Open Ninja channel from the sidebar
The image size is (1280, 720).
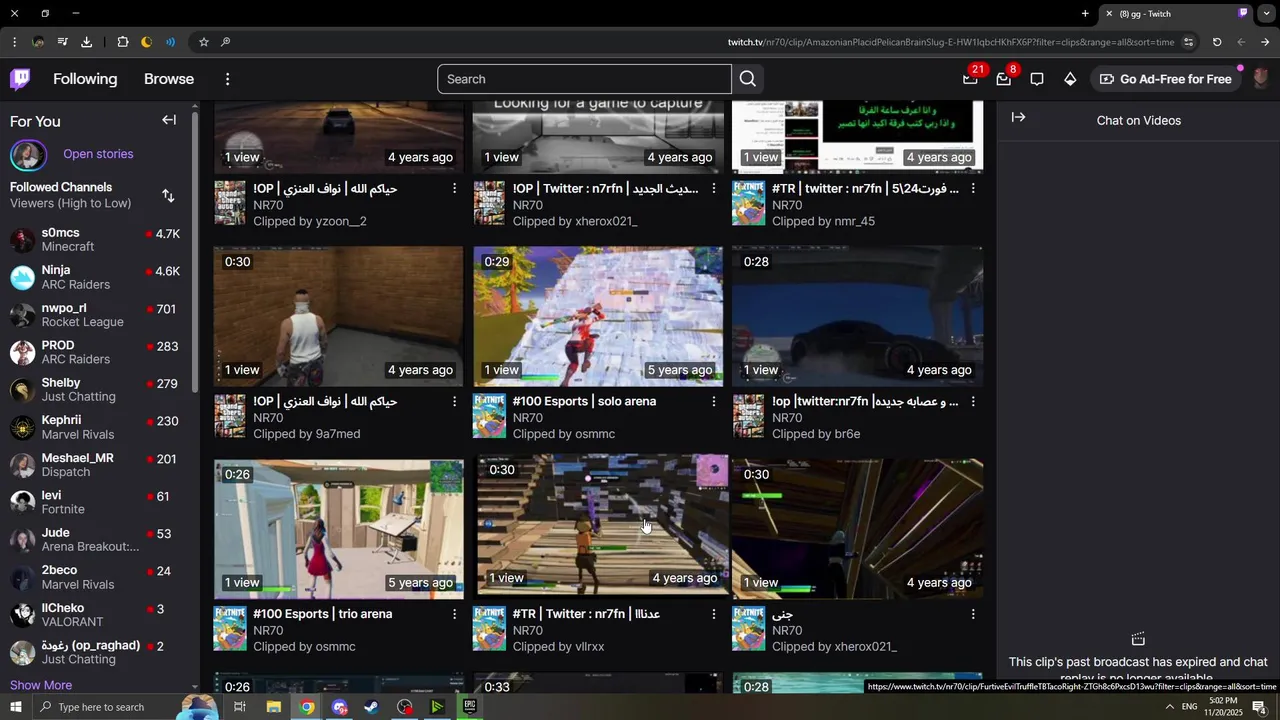pos(95,277)
